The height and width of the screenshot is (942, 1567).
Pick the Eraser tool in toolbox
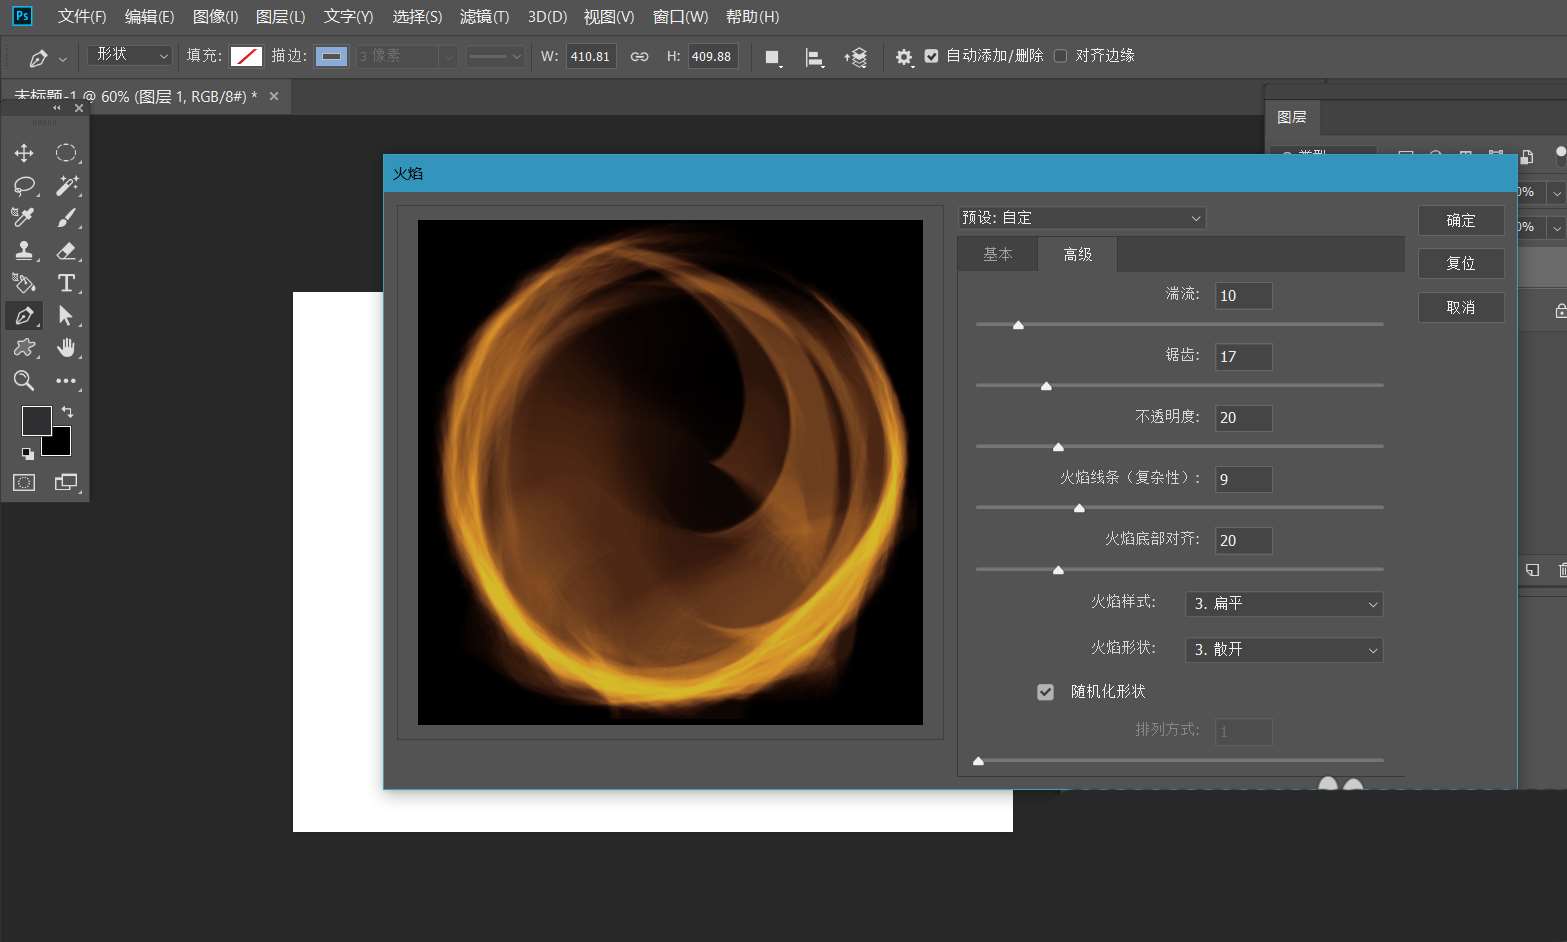pyautogui.click(x=67, y=250)
